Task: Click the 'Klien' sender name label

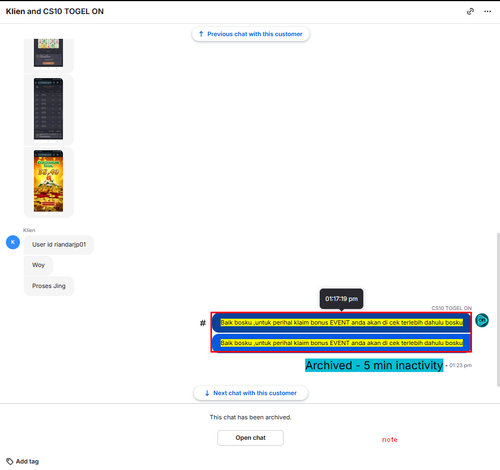Action: (29, 230)
